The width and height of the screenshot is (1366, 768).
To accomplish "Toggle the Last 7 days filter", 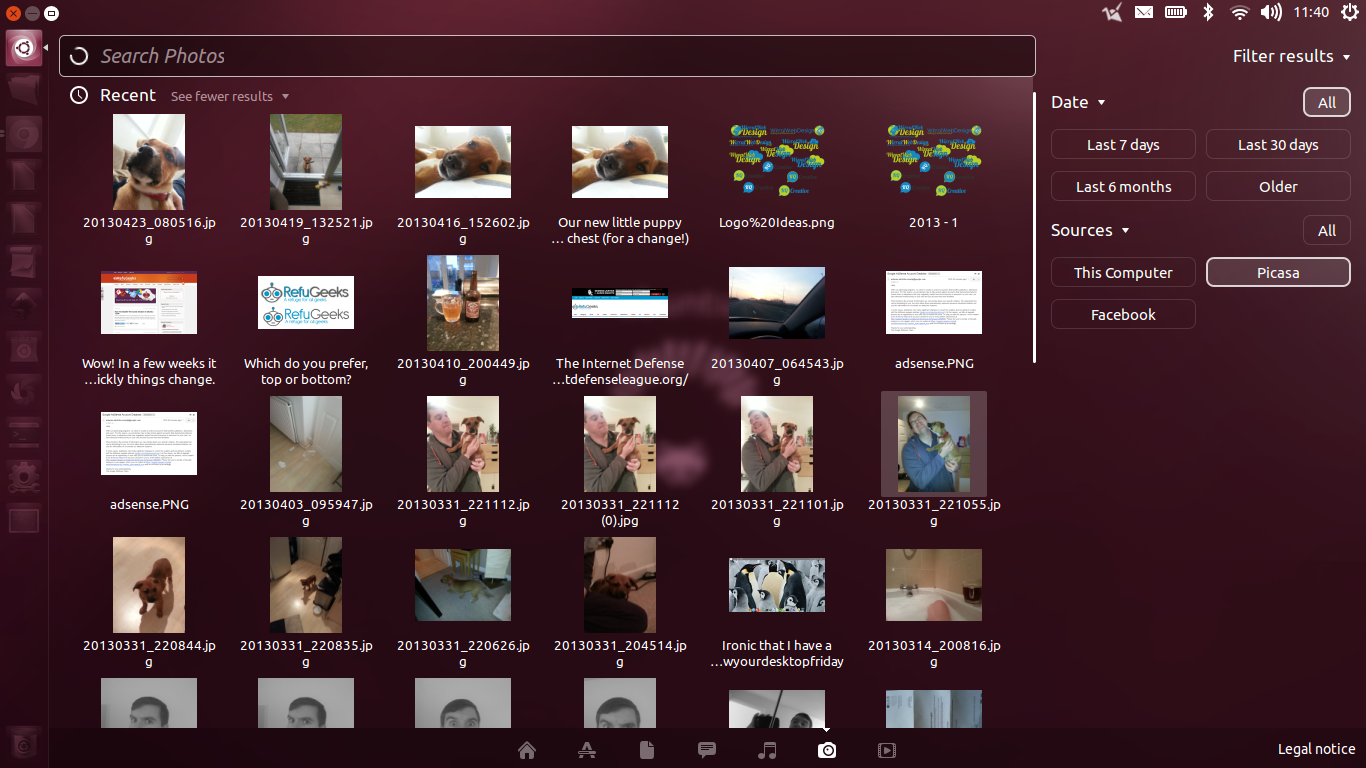I will point(1123,145).
